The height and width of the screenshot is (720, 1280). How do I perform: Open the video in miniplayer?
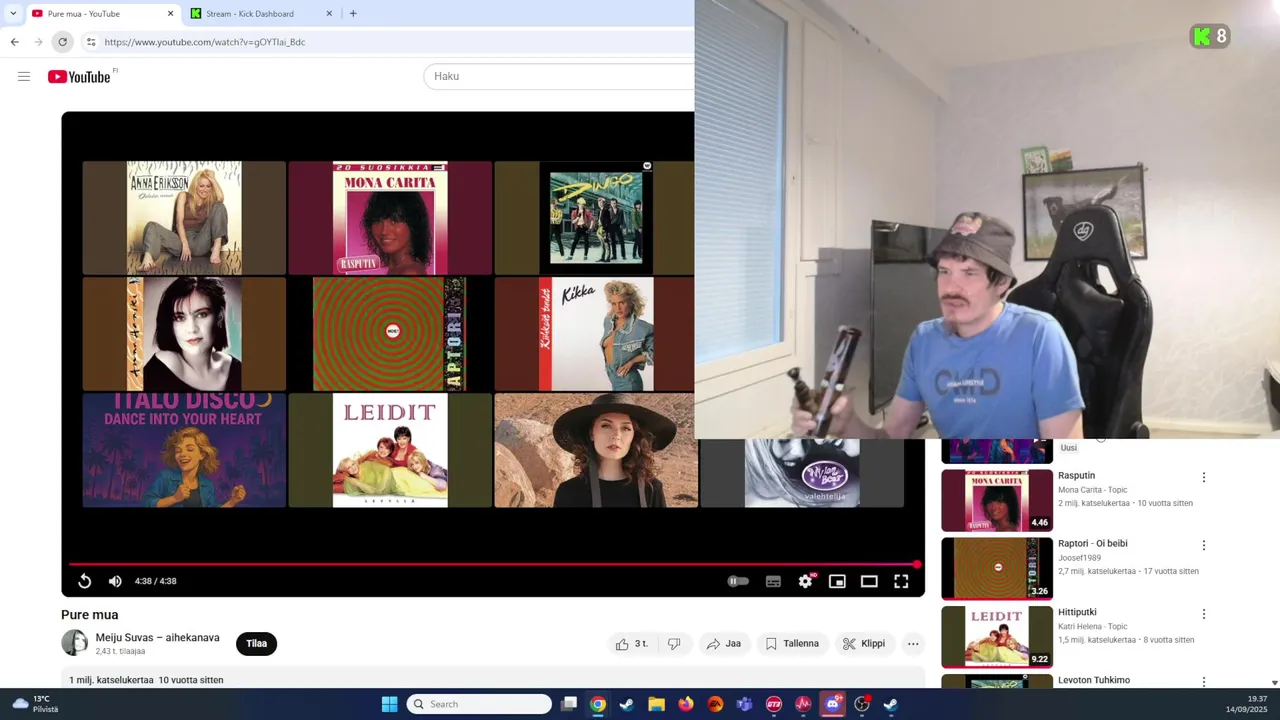point(838,581)
